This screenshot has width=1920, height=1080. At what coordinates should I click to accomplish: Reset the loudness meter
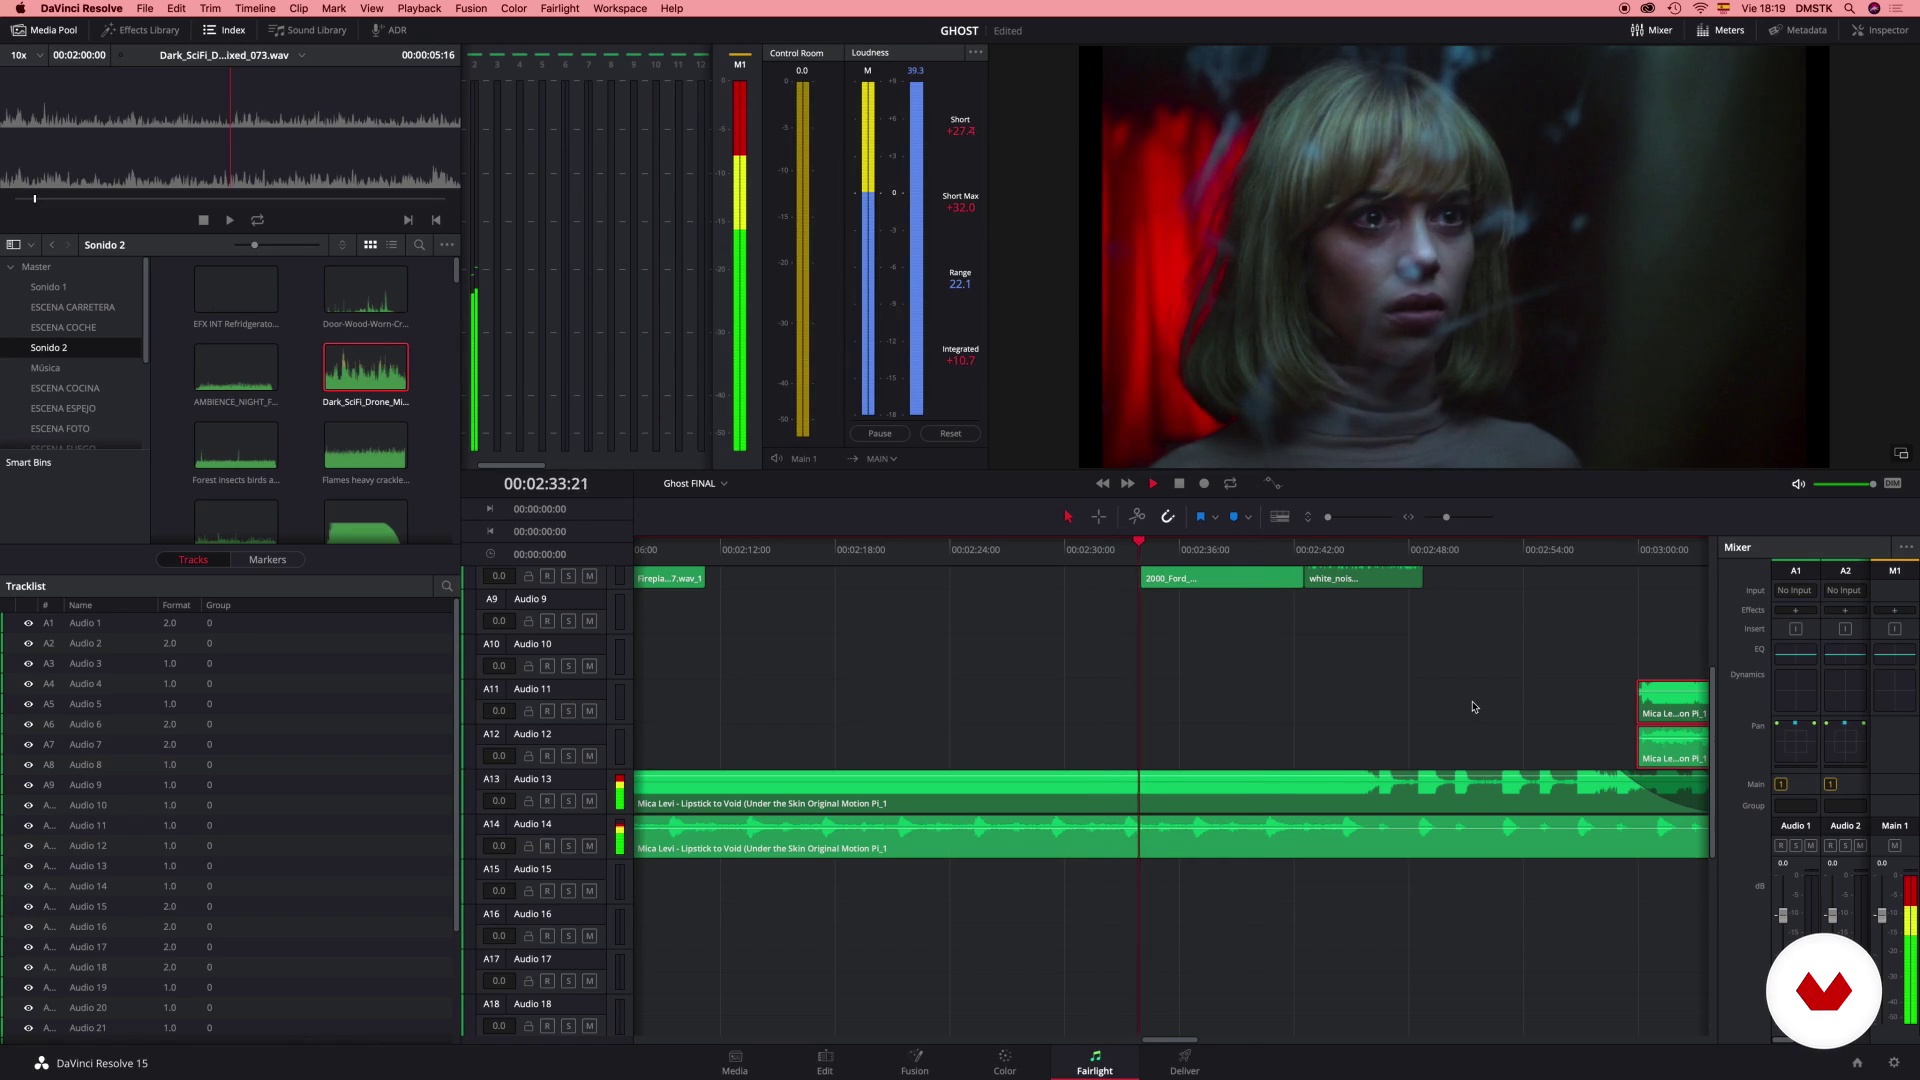click(950, 434)
